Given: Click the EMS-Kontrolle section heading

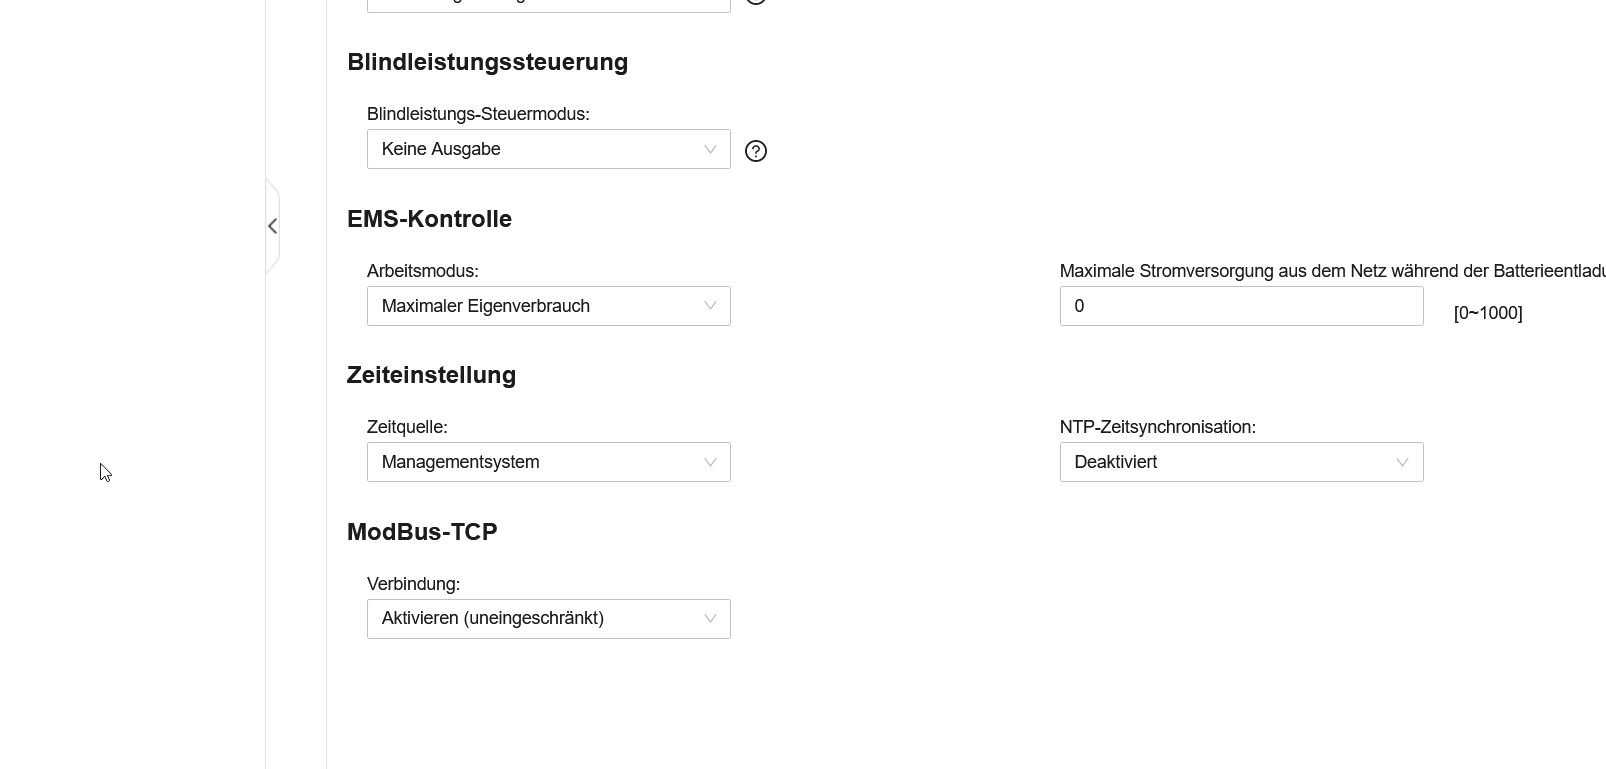Looking at the screenshot, I should pyautogui.click(x=429, y=219).
